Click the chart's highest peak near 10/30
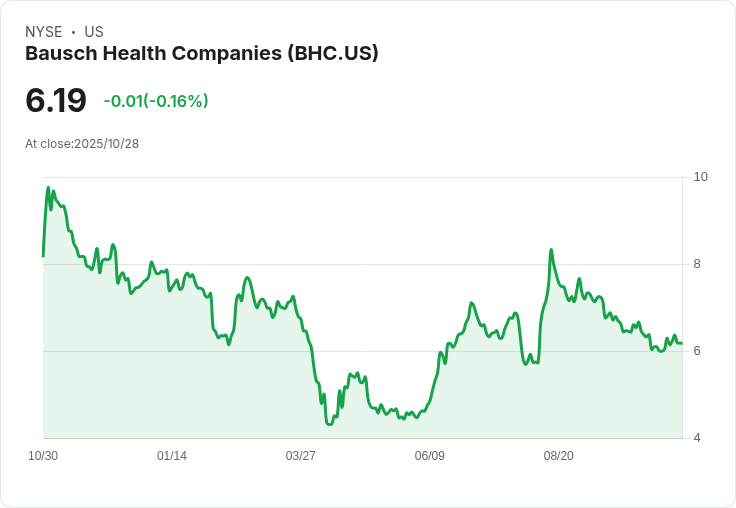This screenshot has width=736, height=508. tap(47, 188)
